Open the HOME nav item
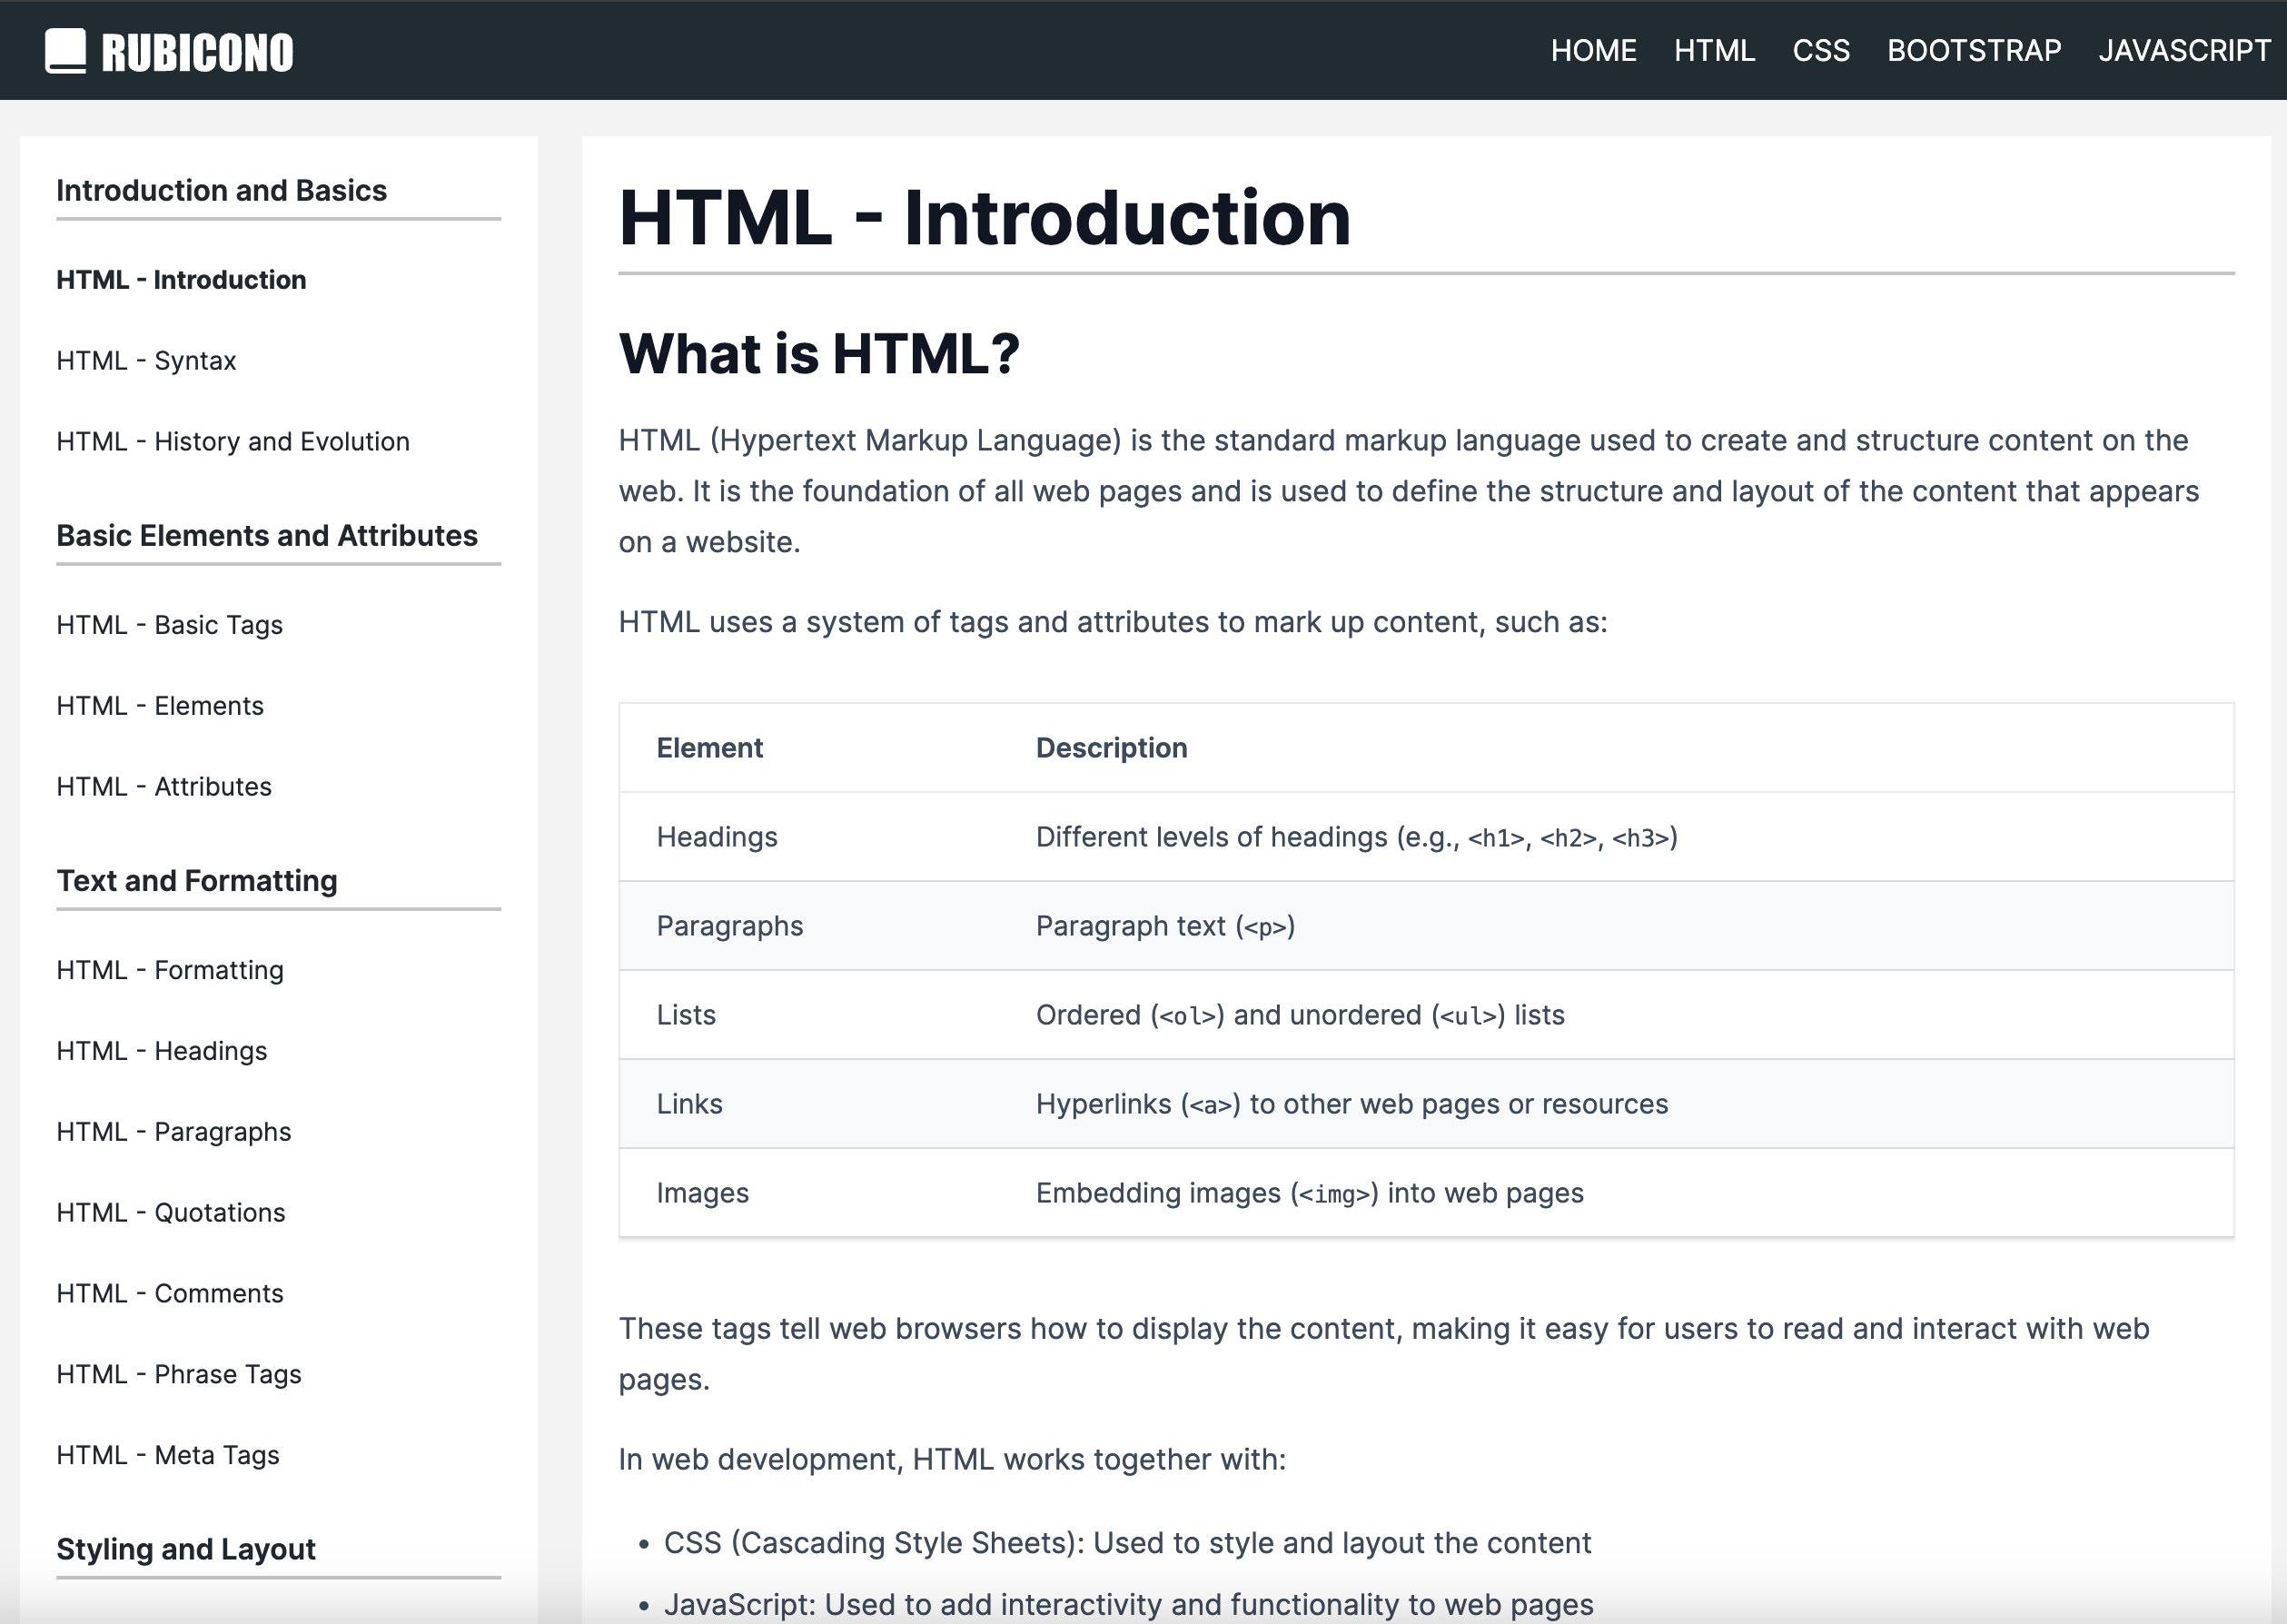2287x1624 pixels. click(1593, 51)
